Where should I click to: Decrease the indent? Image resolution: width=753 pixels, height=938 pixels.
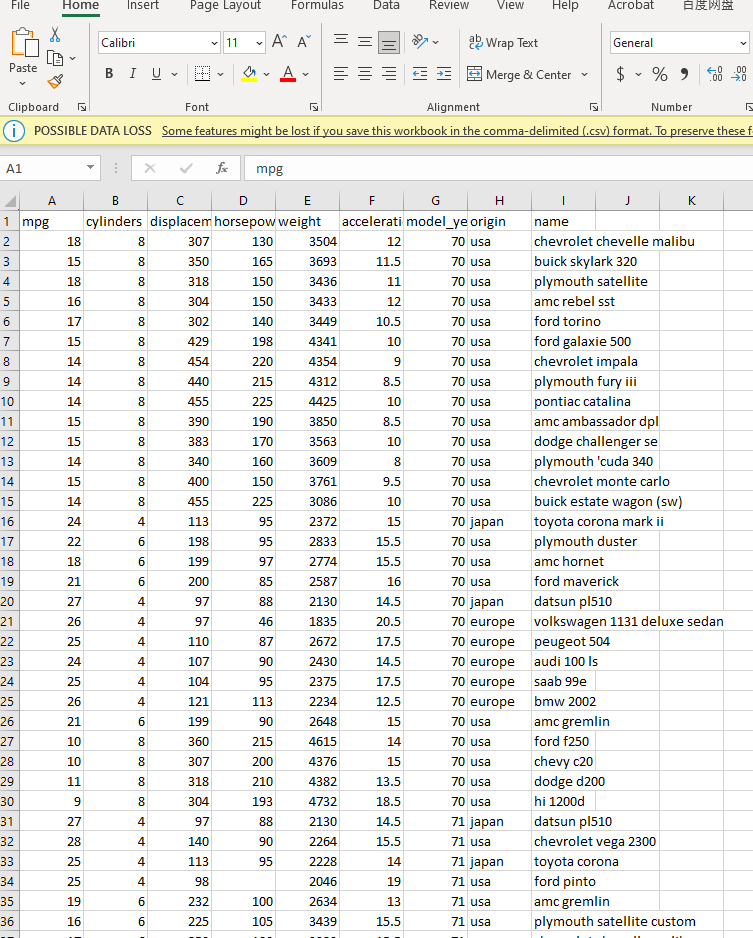(x=420, y=74)
